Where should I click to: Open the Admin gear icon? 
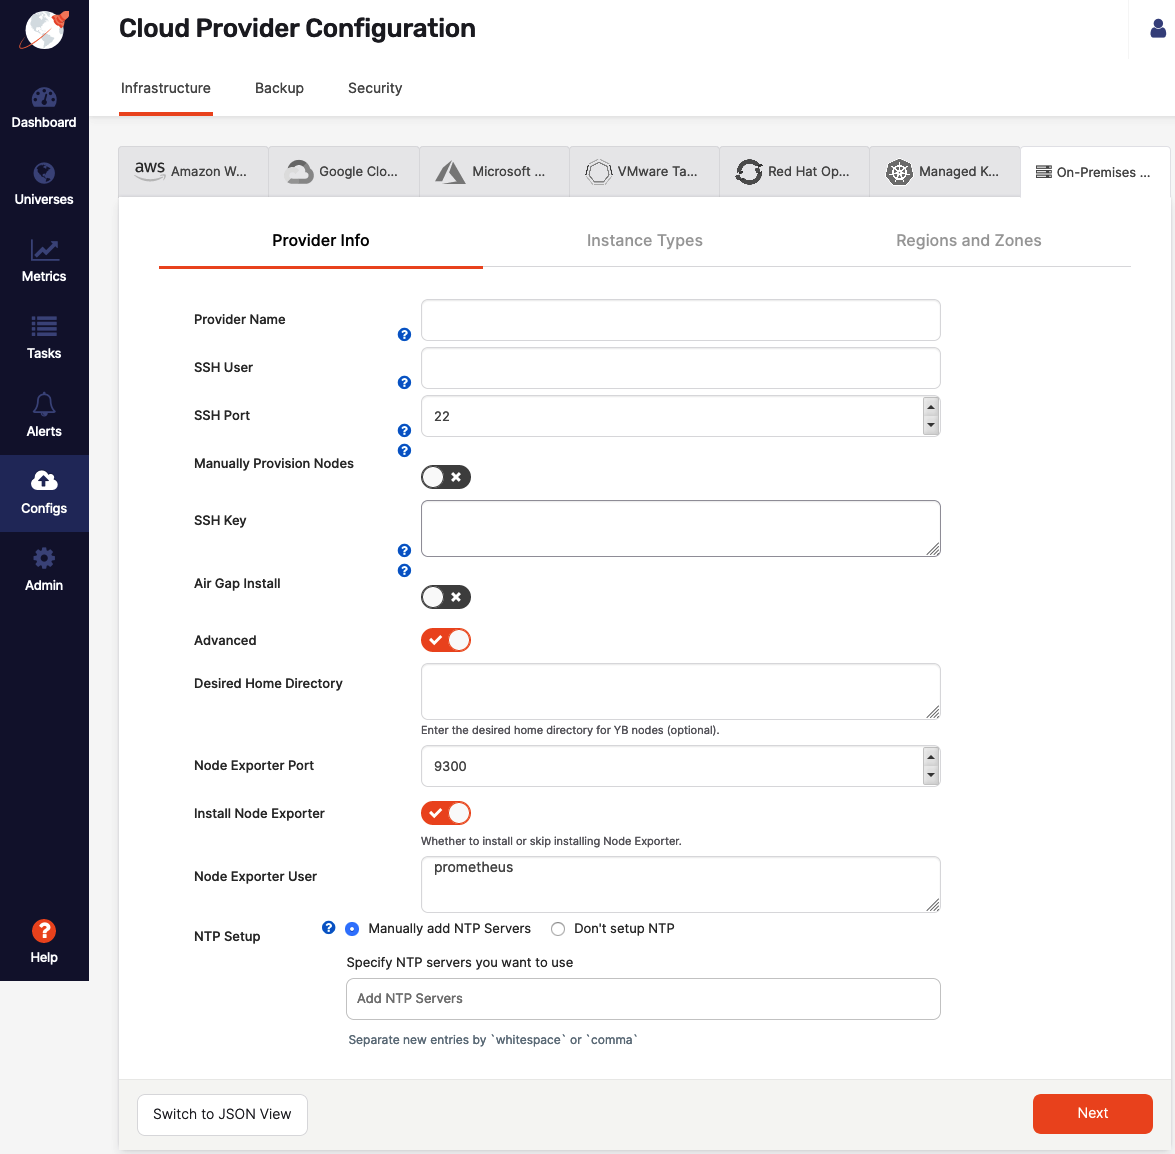tap(44, 559)
